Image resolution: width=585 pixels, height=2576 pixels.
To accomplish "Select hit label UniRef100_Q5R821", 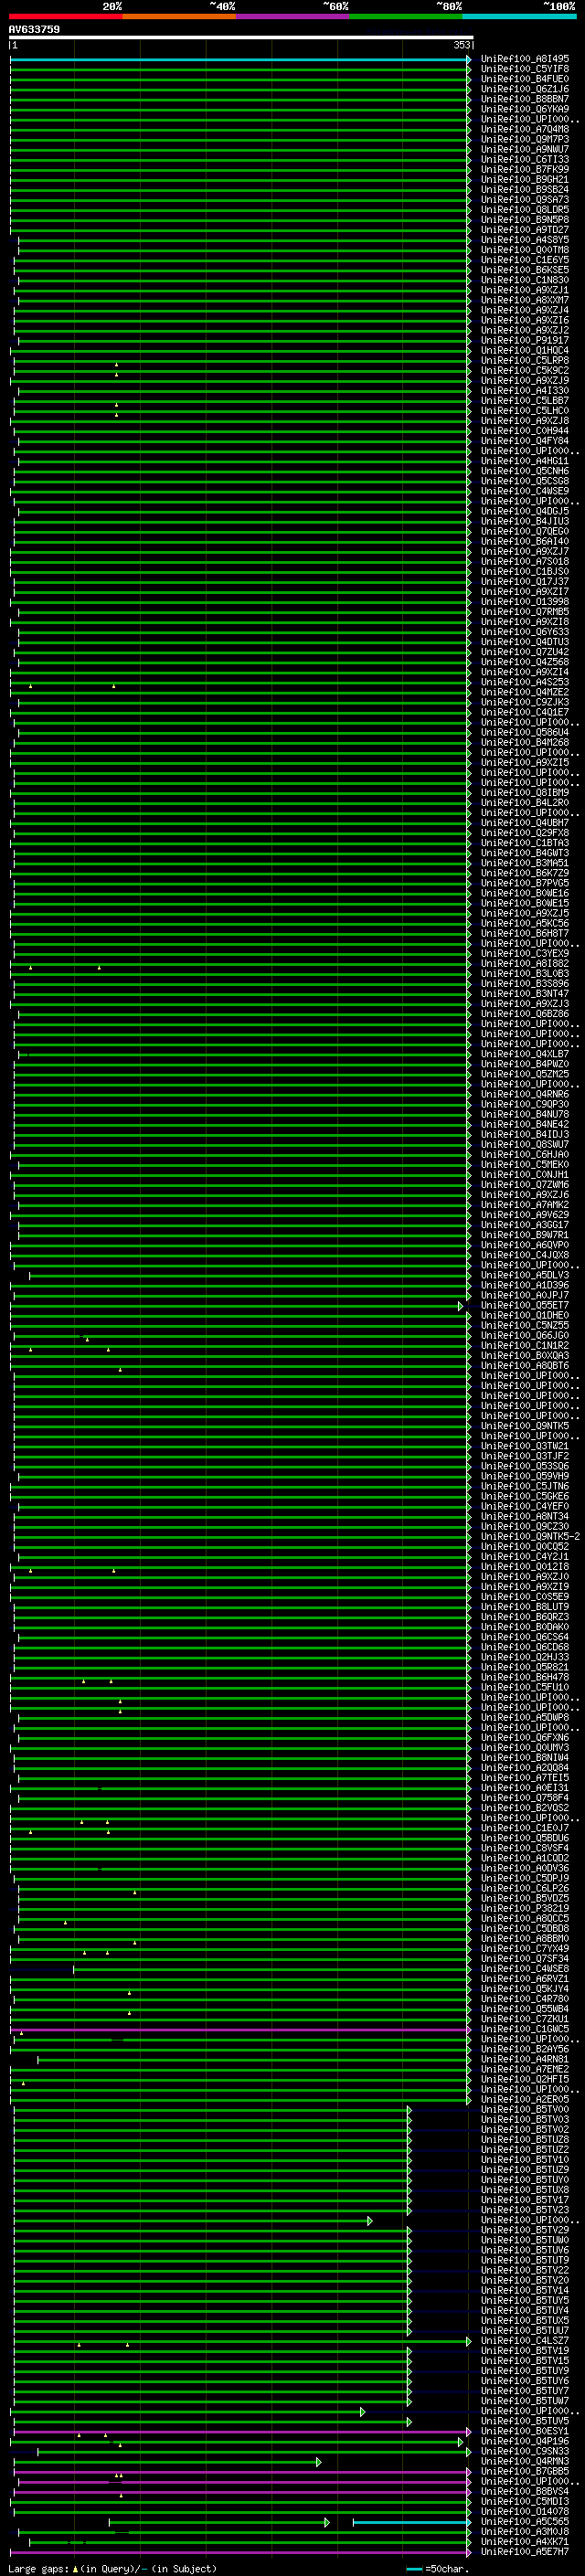I will point(525,1667).
